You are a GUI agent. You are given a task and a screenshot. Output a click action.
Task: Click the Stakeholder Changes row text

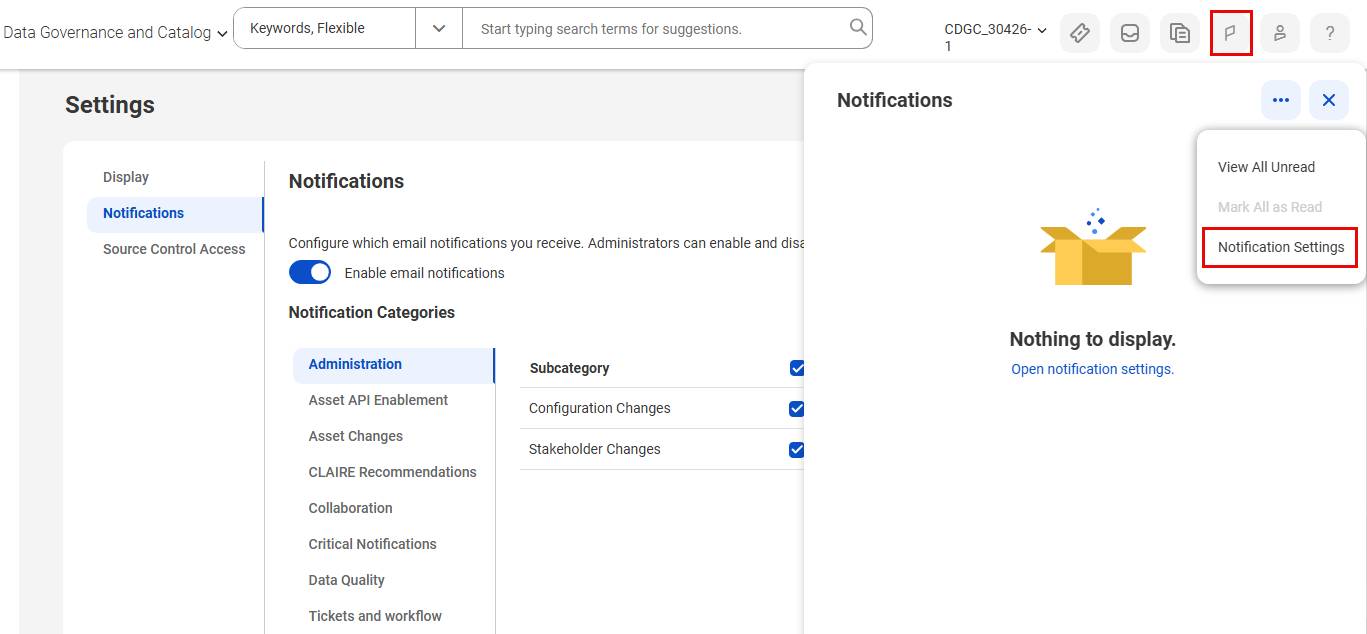(x=595, y=449)
